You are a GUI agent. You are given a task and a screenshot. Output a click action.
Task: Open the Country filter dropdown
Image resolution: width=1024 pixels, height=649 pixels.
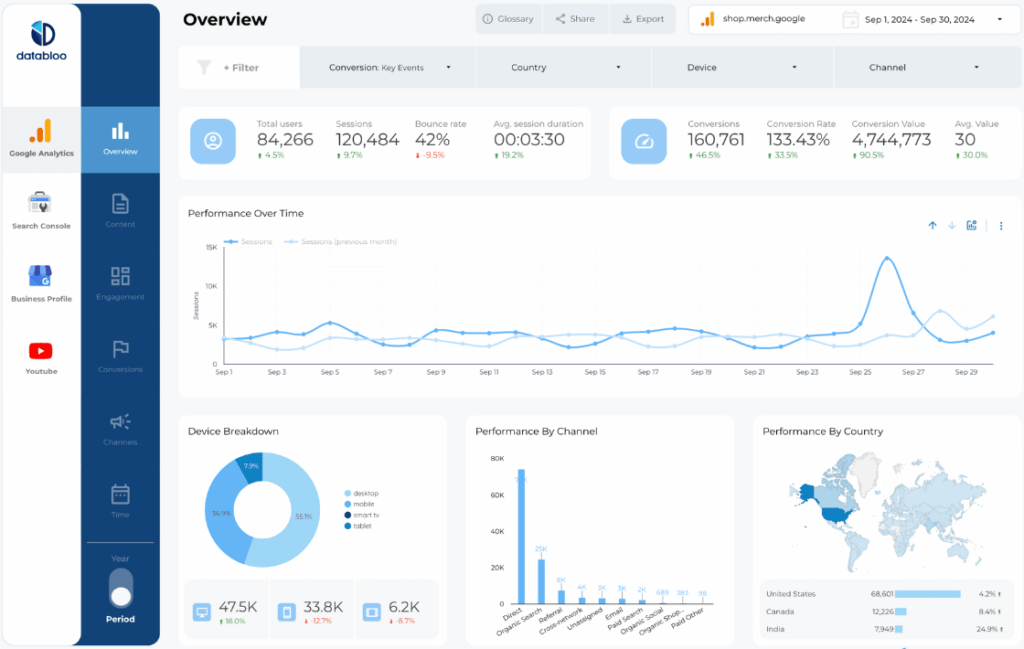561,67
